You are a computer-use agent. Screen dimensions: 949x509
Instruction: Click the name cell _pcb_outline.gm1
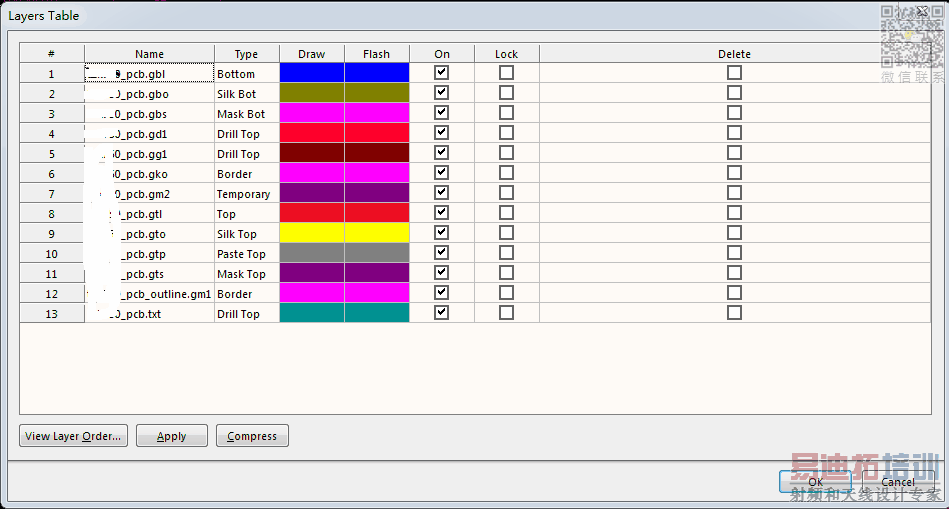tap(149, 294)
